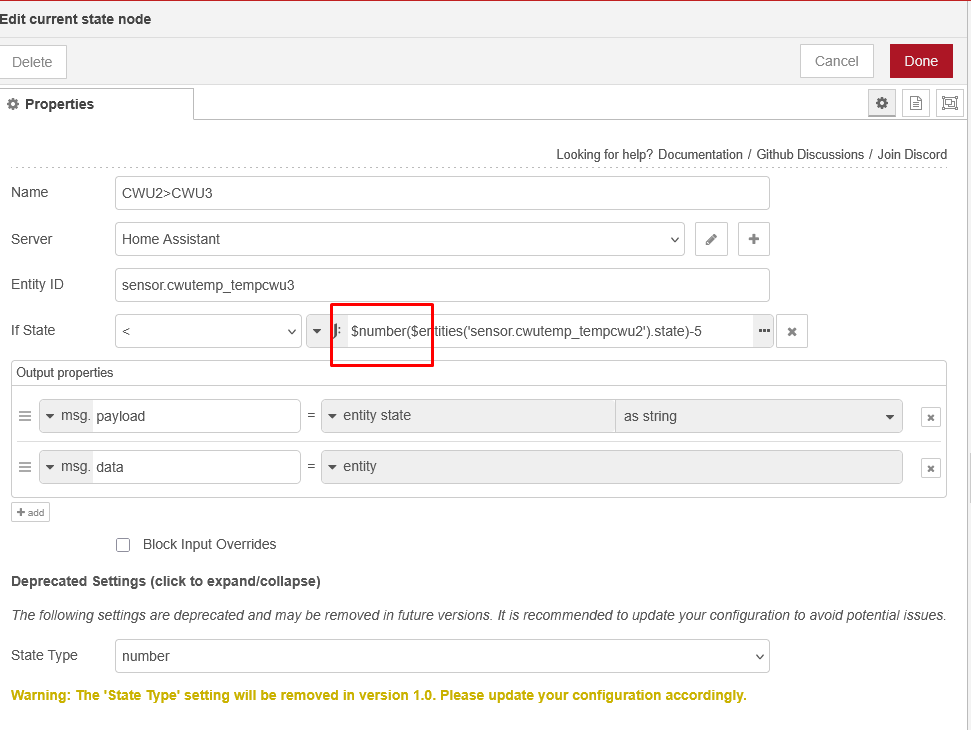Image resolution: width=971 pixels, height=730 pixels.
Task: Enable Block Input Overrides checkbox
Action: [123, 545]
